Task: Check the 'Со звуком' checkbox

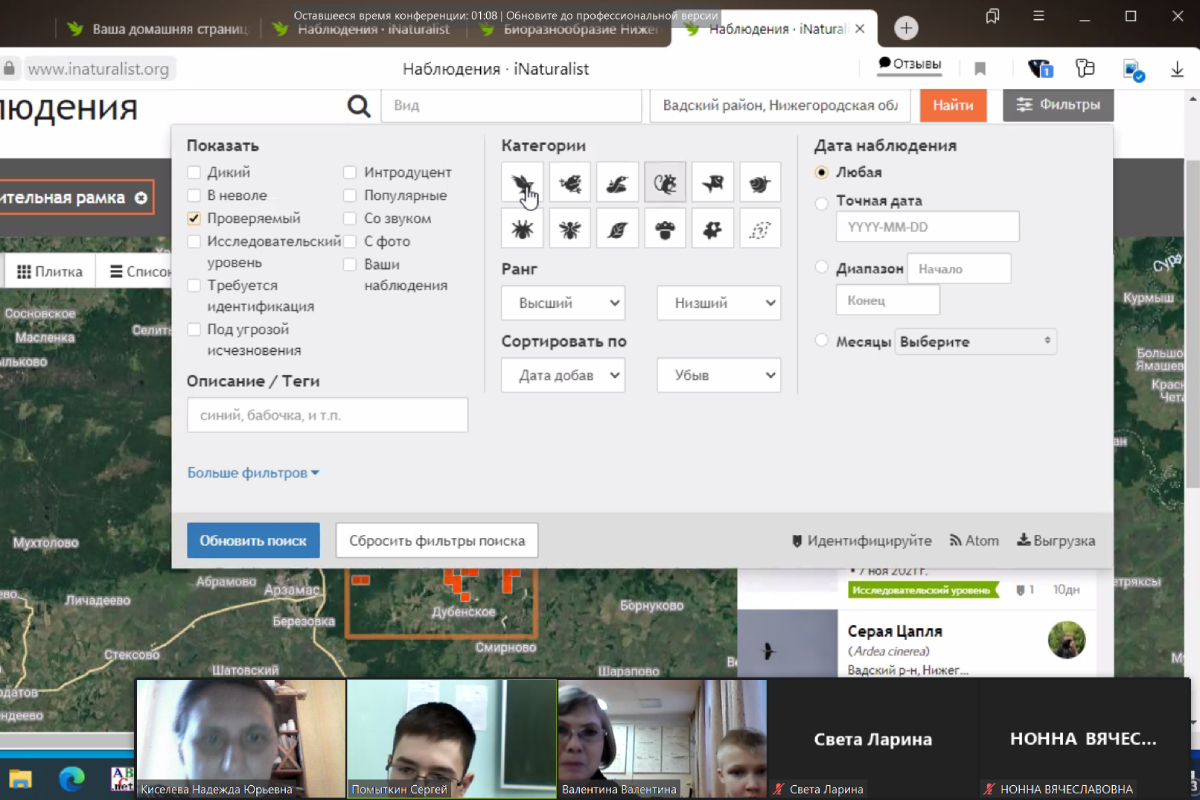Action: point(350,218)
